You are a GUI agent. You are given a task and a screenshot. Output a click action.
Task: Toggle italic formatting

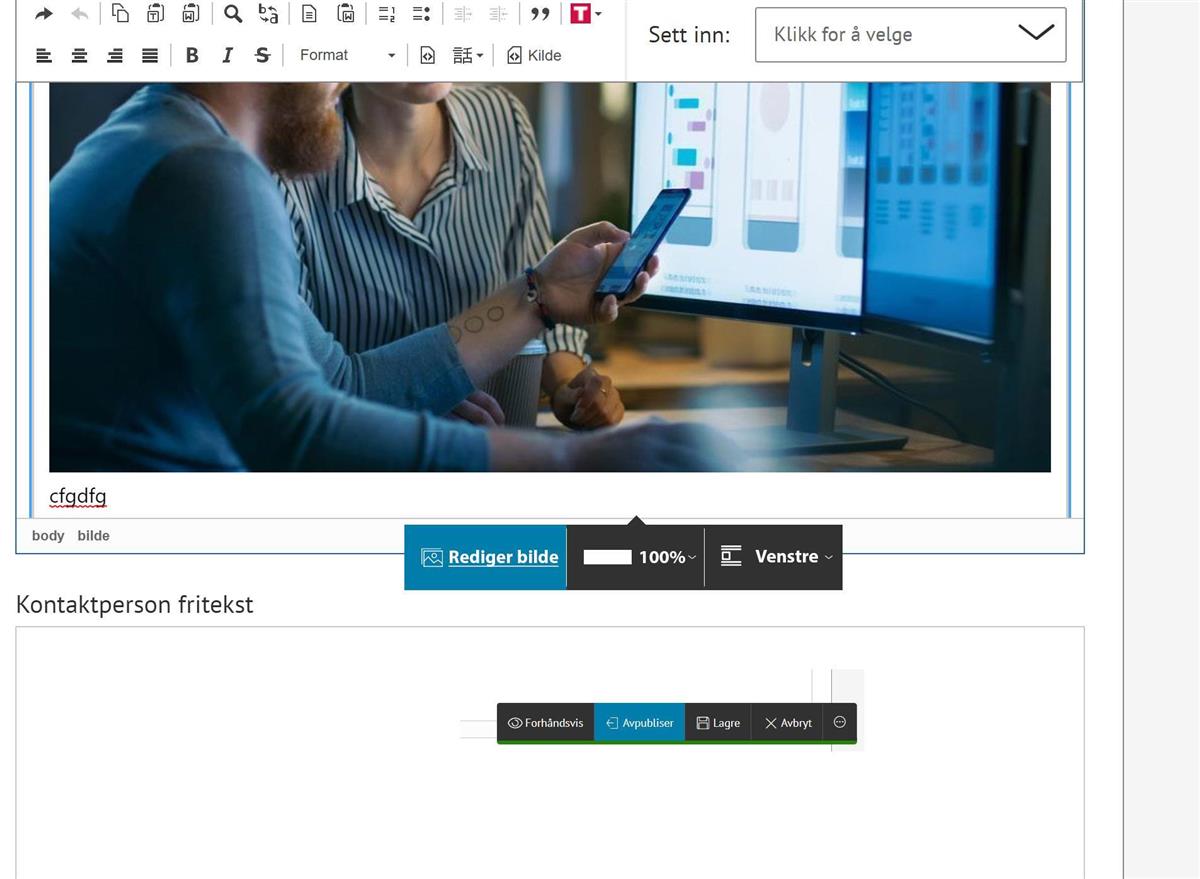tap(227, 55)
